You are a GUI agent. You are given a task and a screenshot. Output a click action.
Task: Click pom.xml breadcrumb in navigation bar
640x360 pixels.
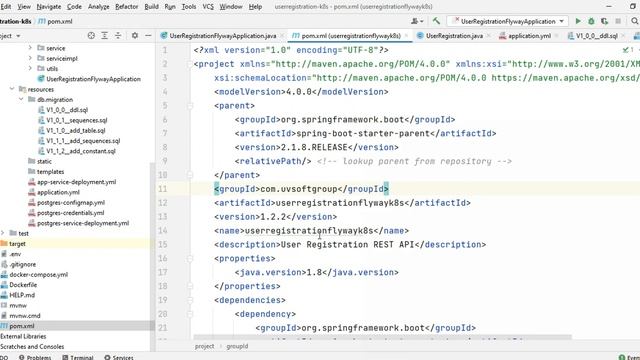[55, 21]
